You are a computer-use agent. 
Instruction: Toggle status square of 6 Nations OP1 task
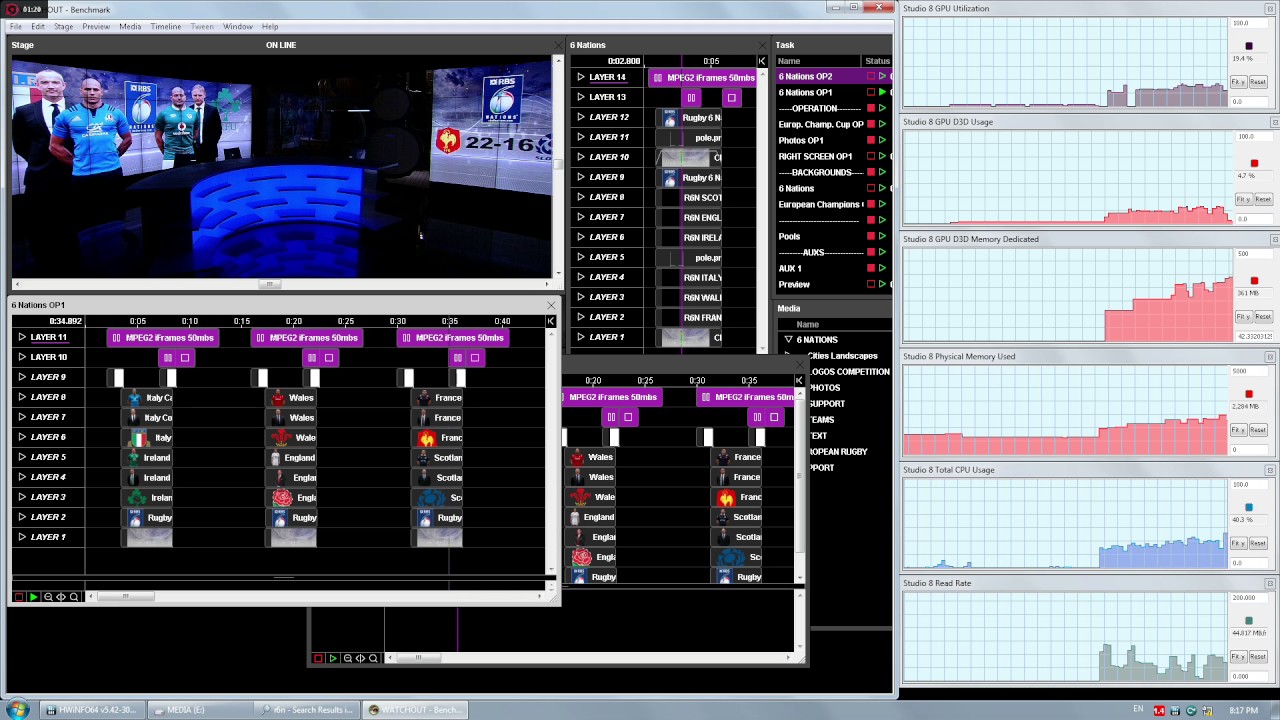click(x=870, y=93)
